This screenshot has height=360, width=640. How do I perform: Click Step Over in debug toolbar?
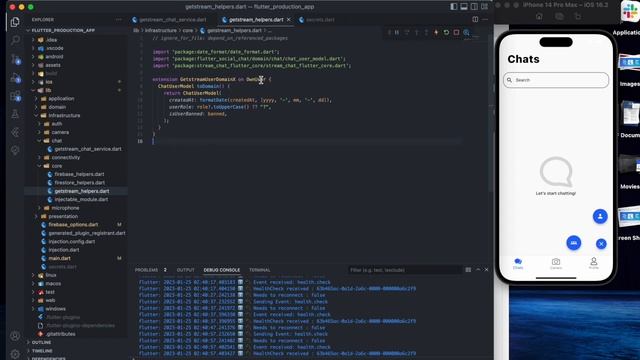tap(407, 32)
